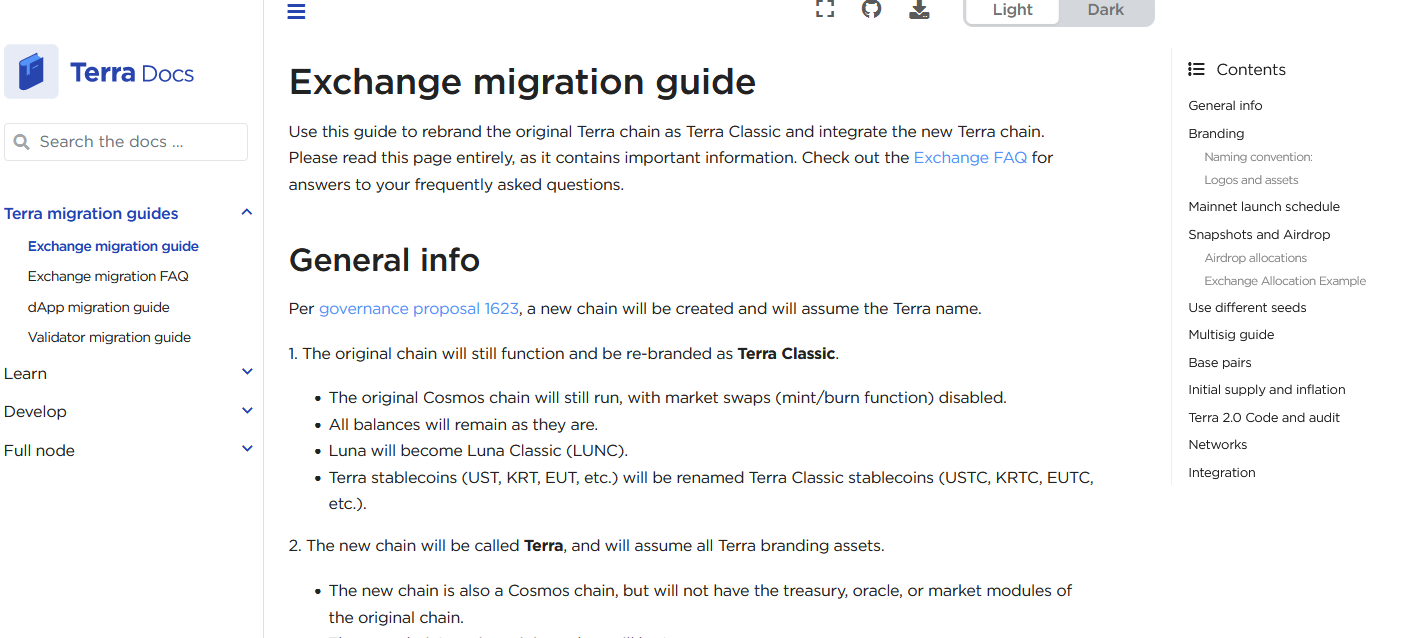Screen dimensions: 1403x638
Task: Click the Terra Docs book logo
Action: pos(31,72)
